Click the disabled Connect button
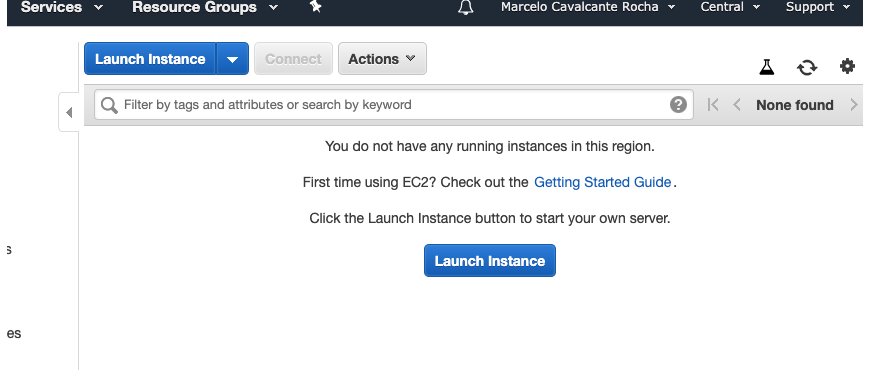Viewport: 870px width, 370px height. click(x=294, y=59)
